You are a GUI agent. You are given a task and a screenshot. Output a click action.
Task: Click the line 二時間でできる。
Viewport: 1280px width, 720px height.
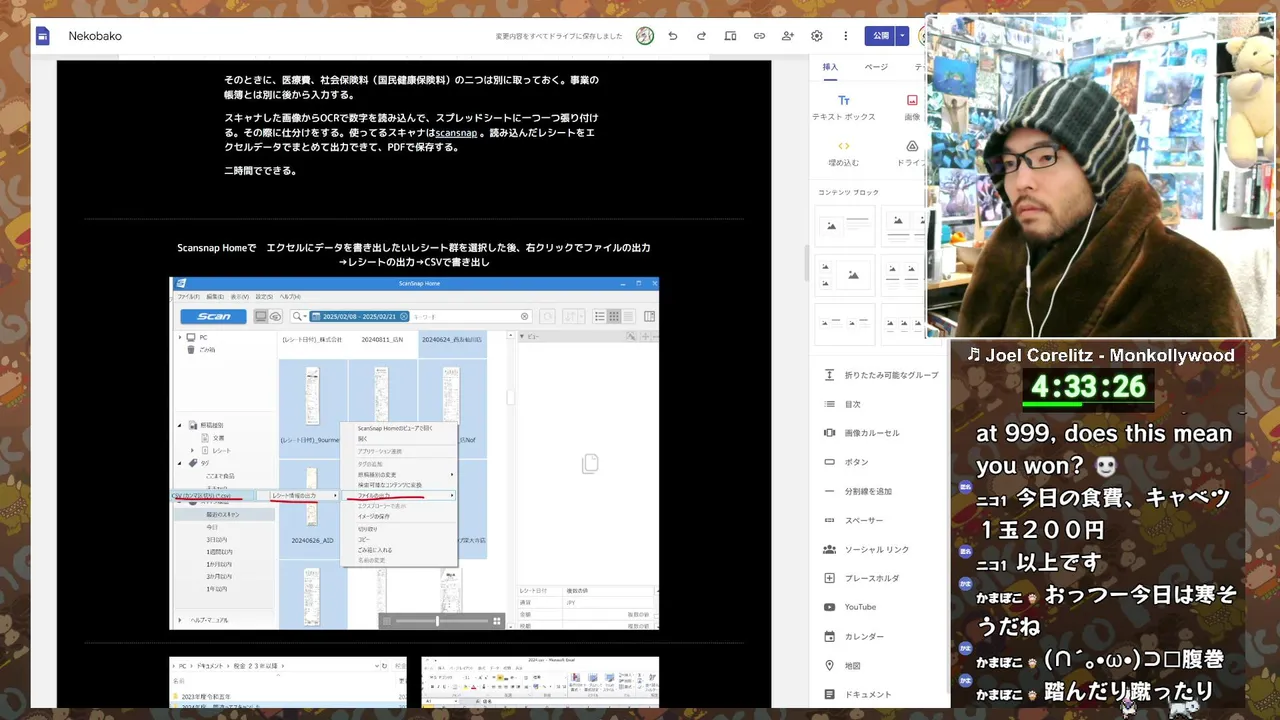coord(260,171)
